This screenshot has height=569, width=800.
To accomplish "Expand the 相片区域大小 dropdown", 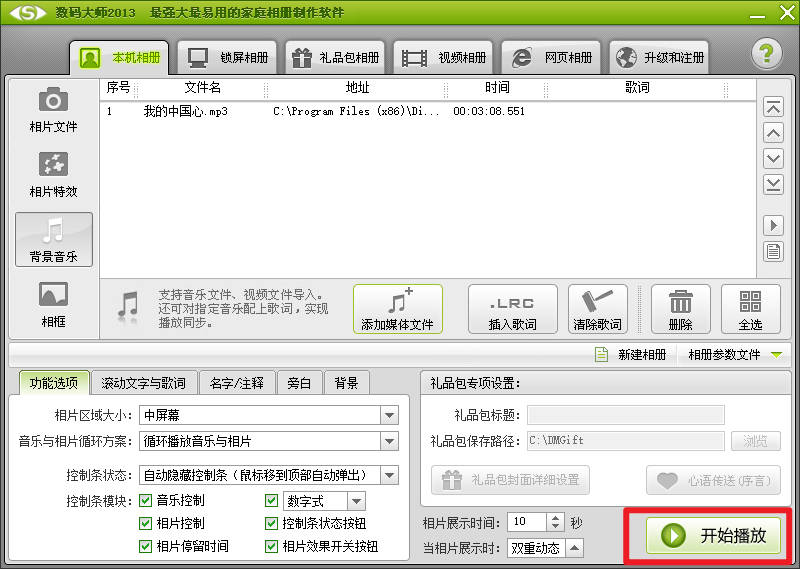I will [x=389, y=415].
